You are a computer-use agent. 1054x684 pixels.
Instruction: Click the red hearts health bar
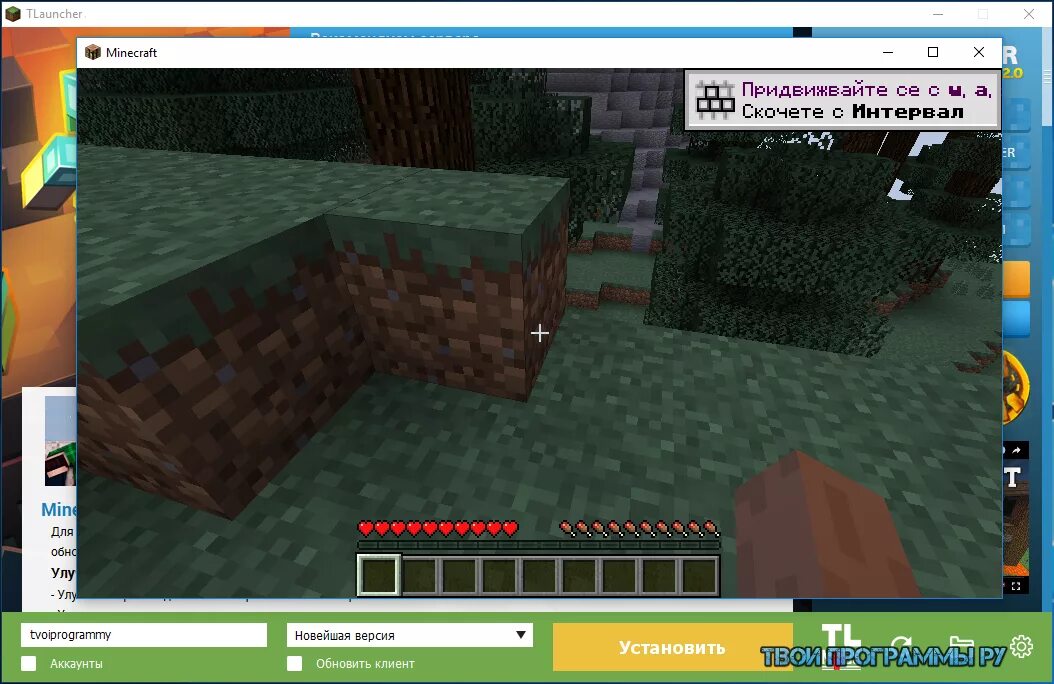438,528
